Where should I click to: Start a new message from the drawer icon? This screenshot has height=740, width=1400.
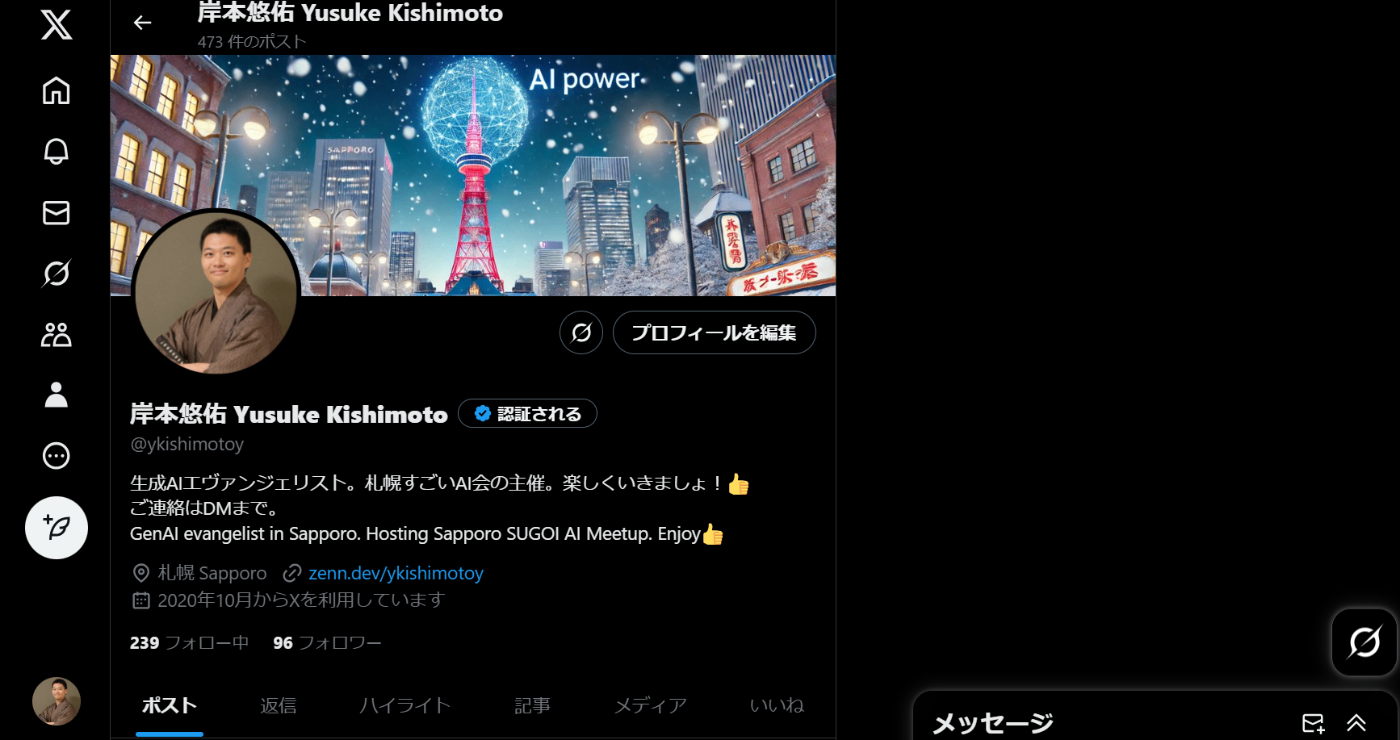tap(1313, 722)
